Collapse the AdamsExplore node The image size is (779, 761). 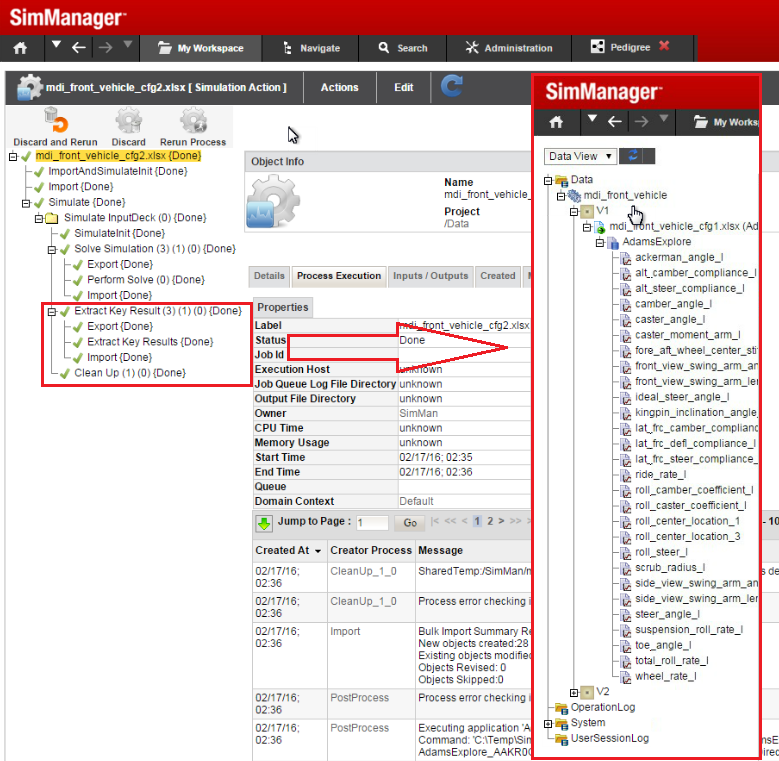(x=599, y=242)
